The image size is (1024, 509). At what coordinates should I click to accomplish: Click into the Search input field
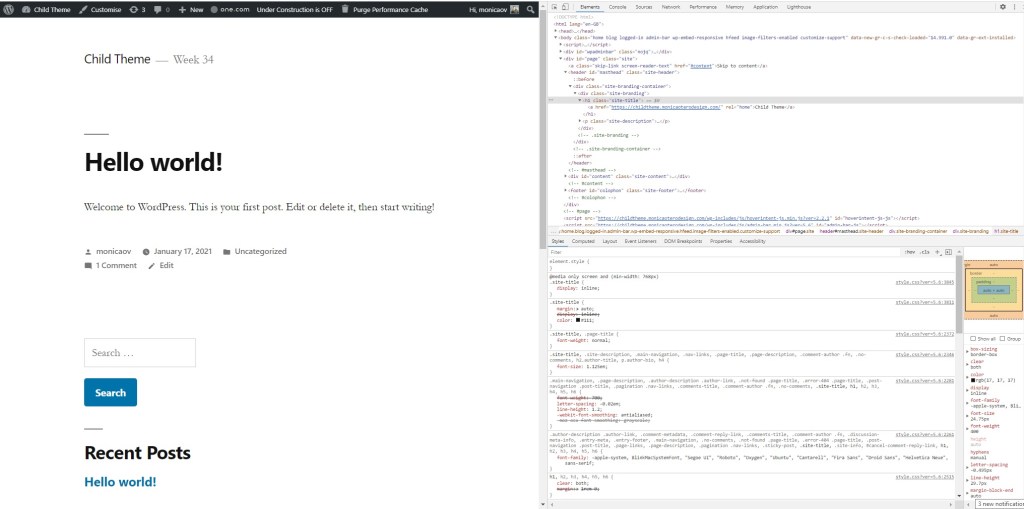coord(139,352)
